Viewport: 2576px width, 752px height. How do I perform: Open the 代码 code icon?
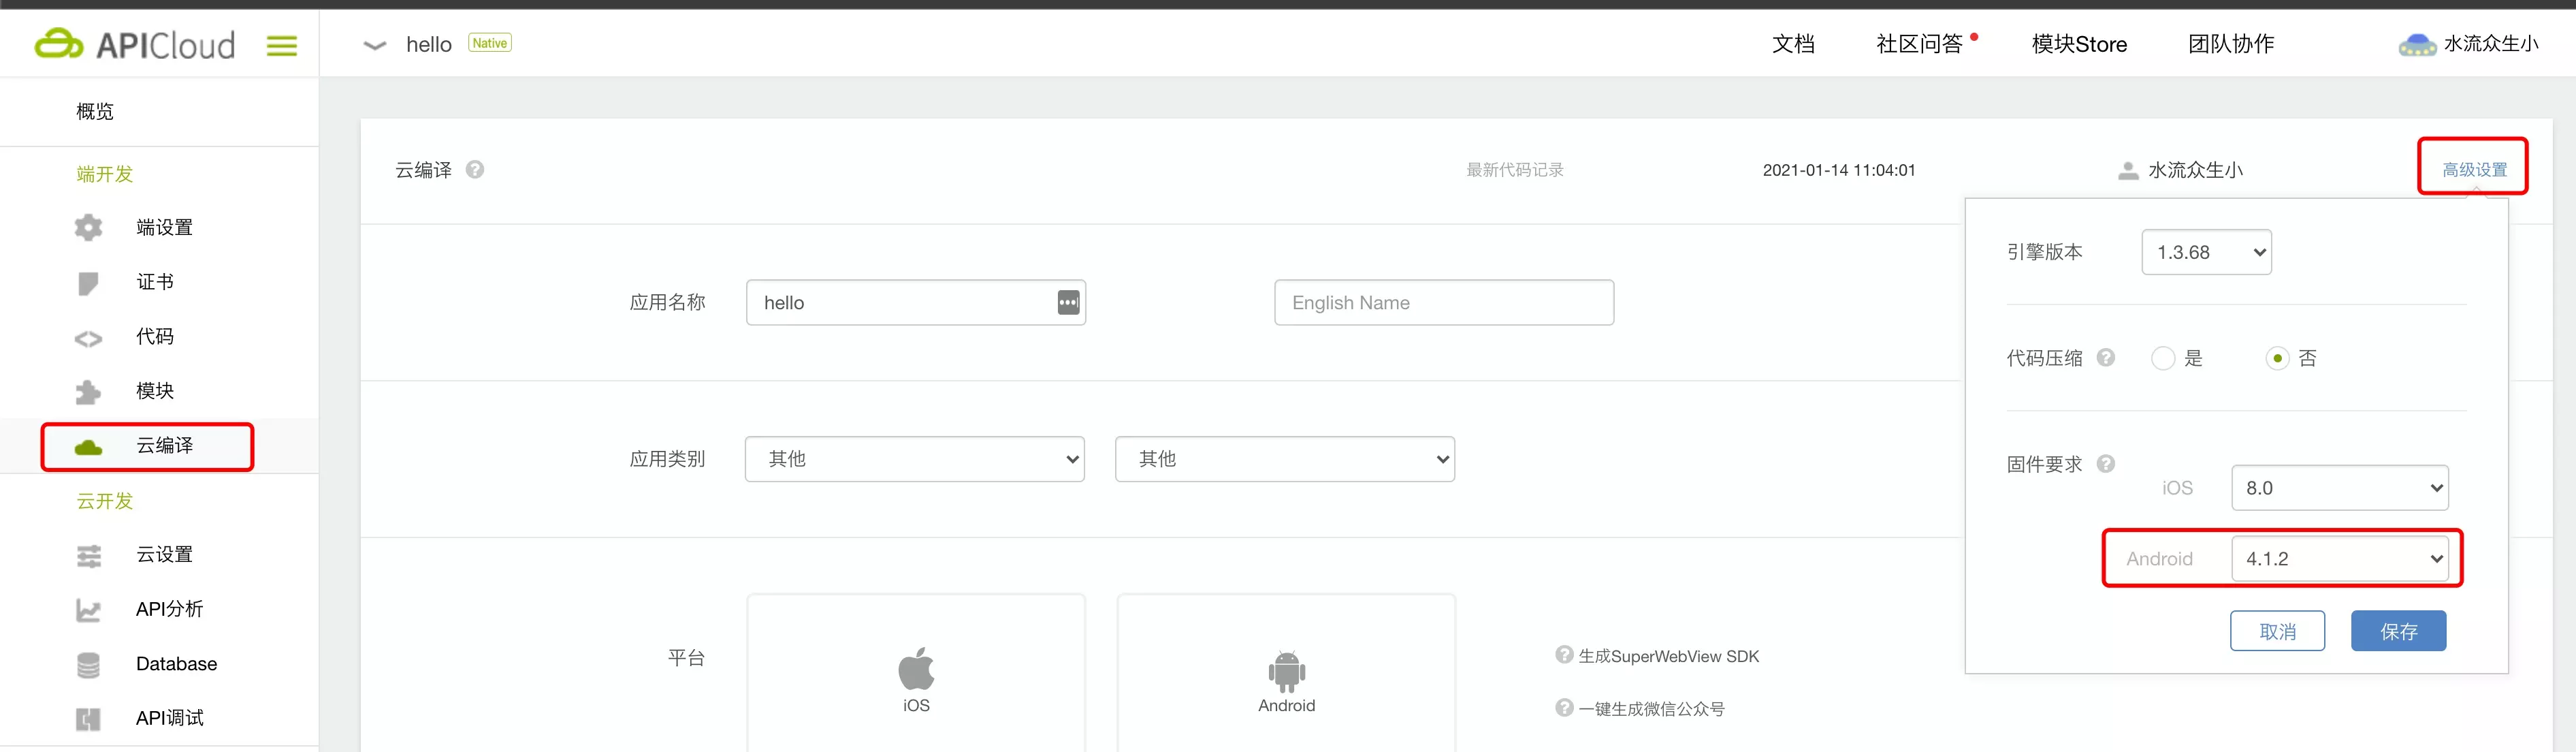[89, 337]
